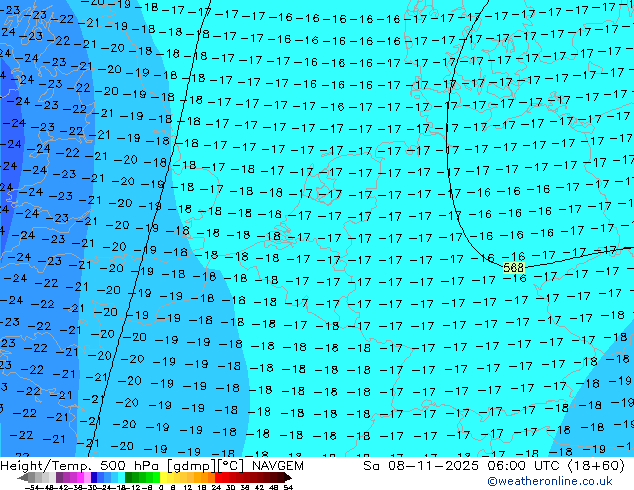The image size is (634, 490).
Task: Click the NAVGEM model name label
Action: tap(278, 466)
